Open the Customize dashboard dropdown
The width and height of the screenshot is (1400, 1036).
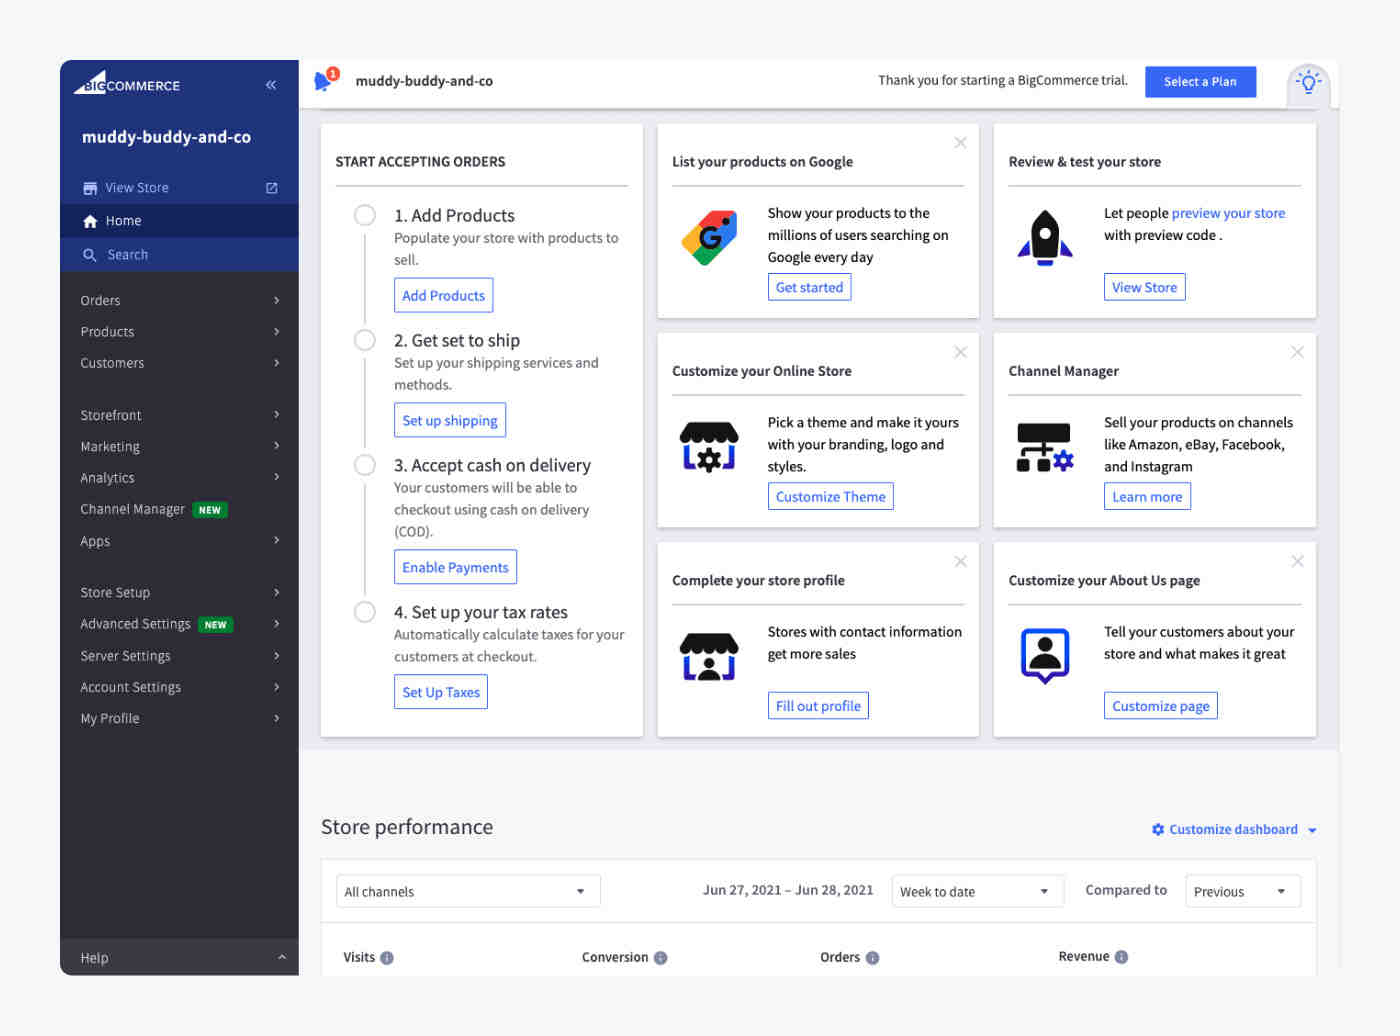1234,830
